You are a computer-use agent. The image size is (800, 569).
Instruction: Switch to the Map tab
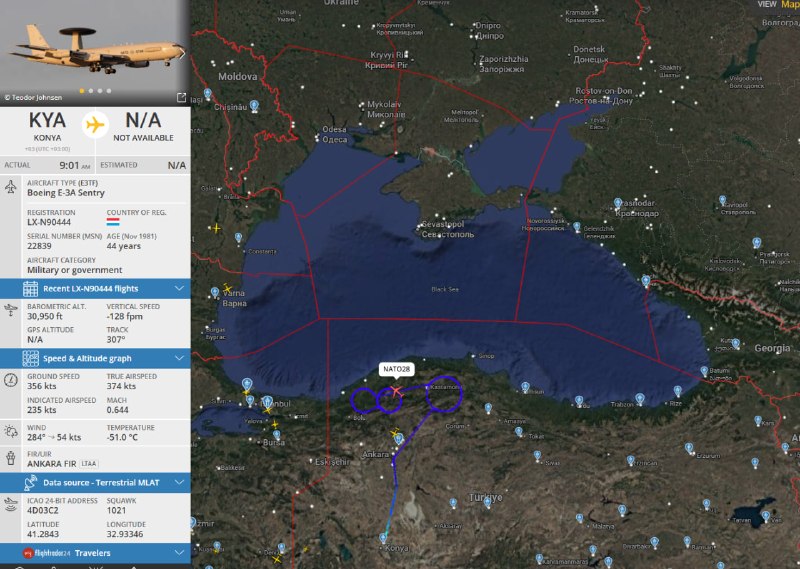pyautogui.click(x=790, y=5)
